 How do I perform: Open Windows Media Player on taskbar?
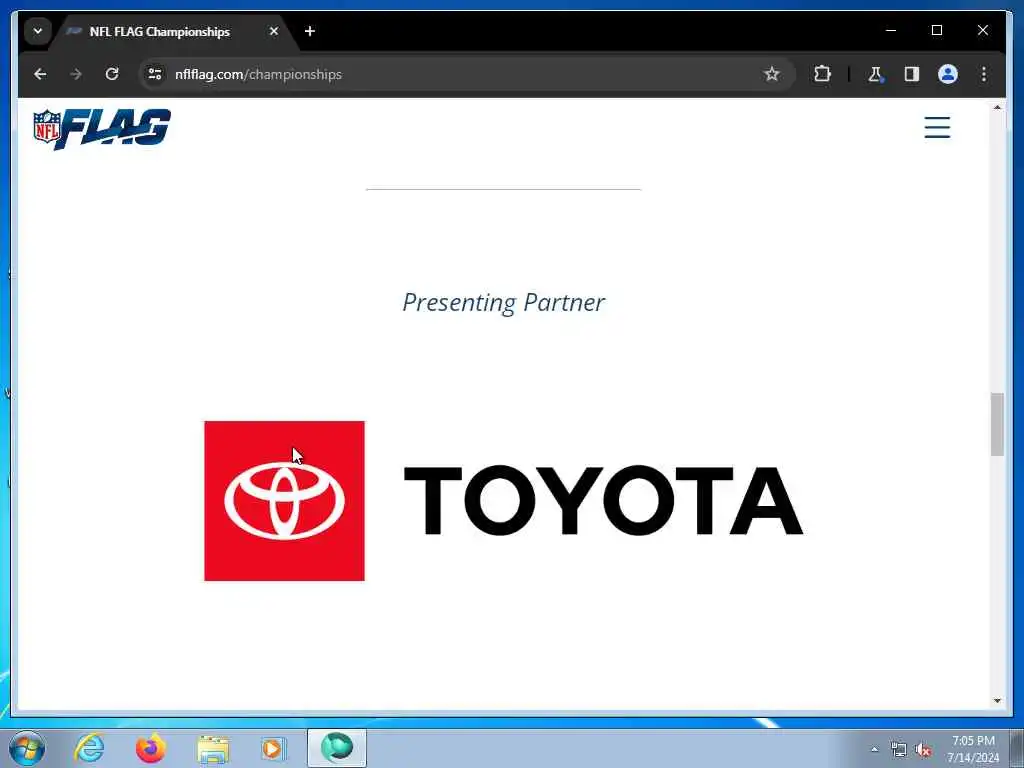pos(273,748)
